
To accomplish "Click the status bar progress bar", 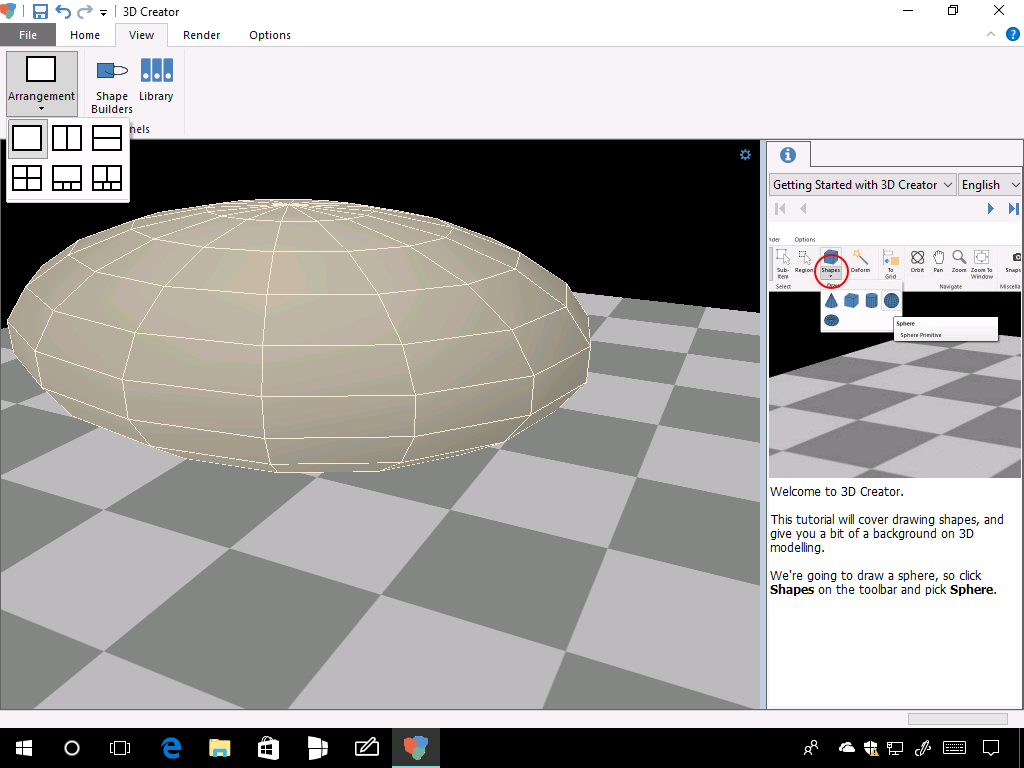I will point(957,719).
